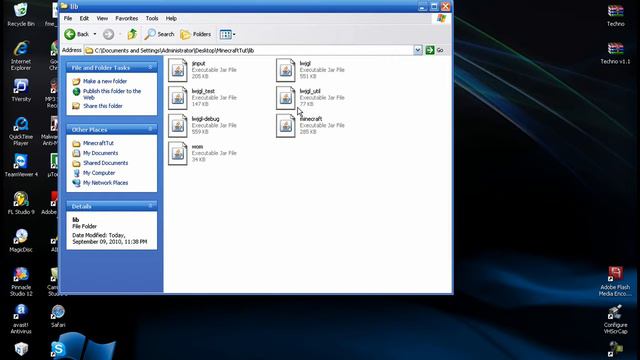The image size is (640, 360).
Task: Click Share this folder
Action: pyautogui.click(x=103, y=106)
